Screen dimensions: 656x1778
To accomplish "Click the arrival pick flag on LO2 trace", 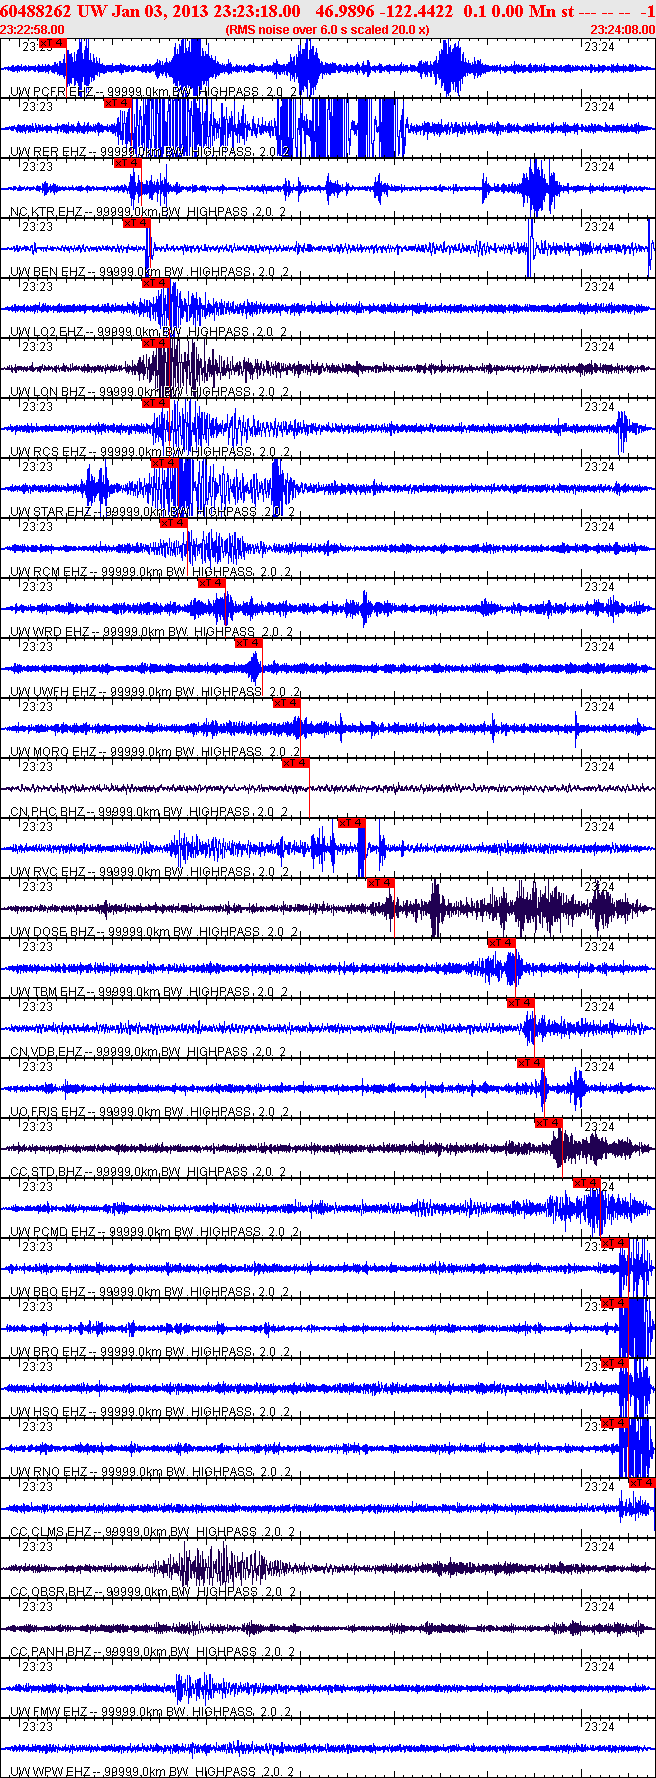I will click(156, 283).
